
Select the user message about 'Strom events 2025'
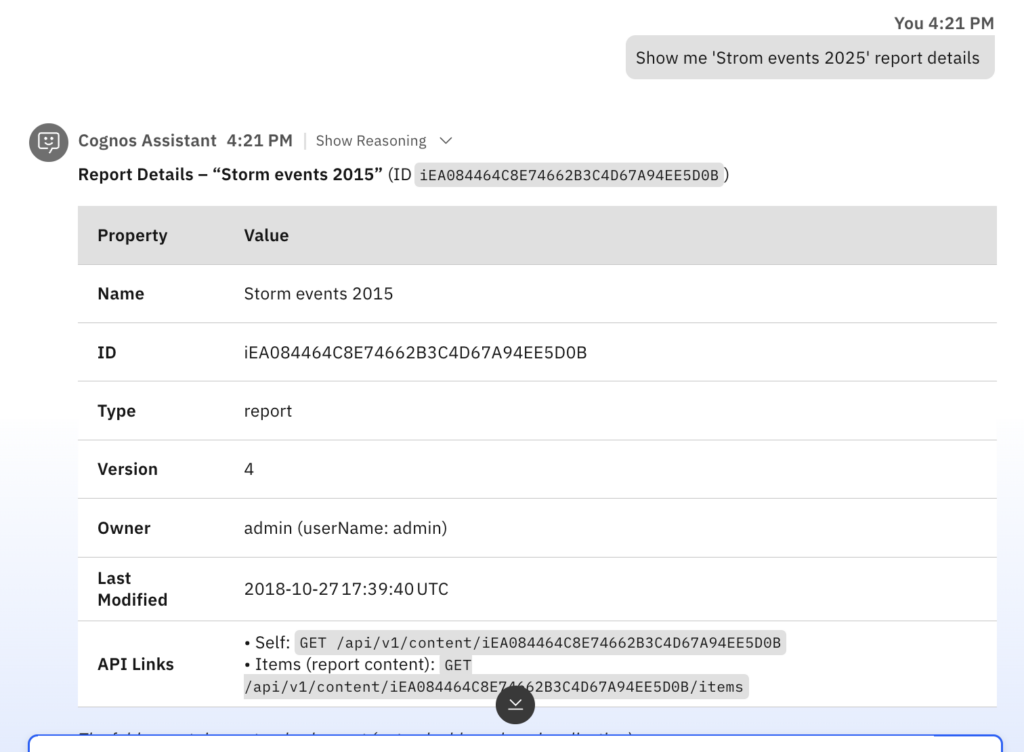[x=808, y=58]
